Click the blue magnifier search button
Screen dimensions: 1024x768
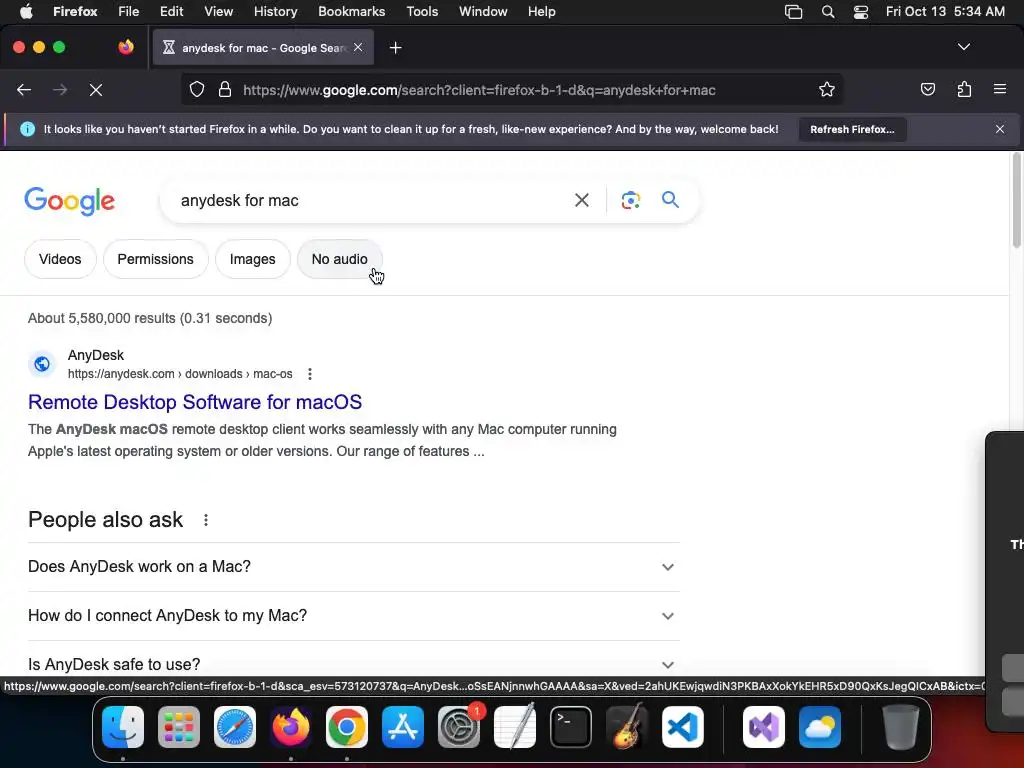pos(670,199)
